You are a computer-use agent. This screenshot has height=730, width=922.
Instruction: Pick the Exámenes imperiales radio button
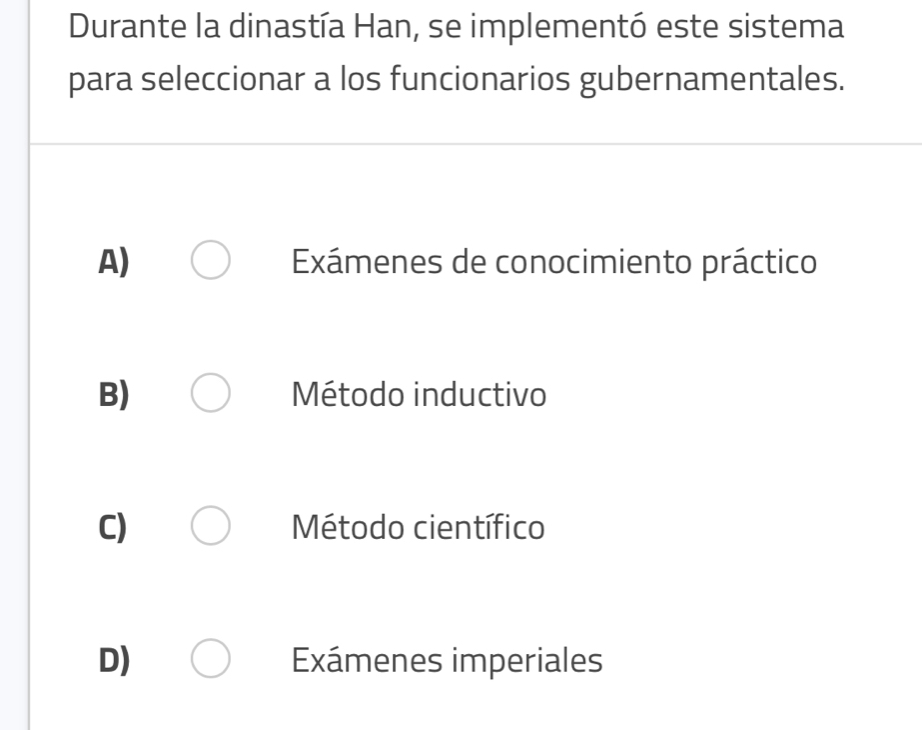(211, 659)
